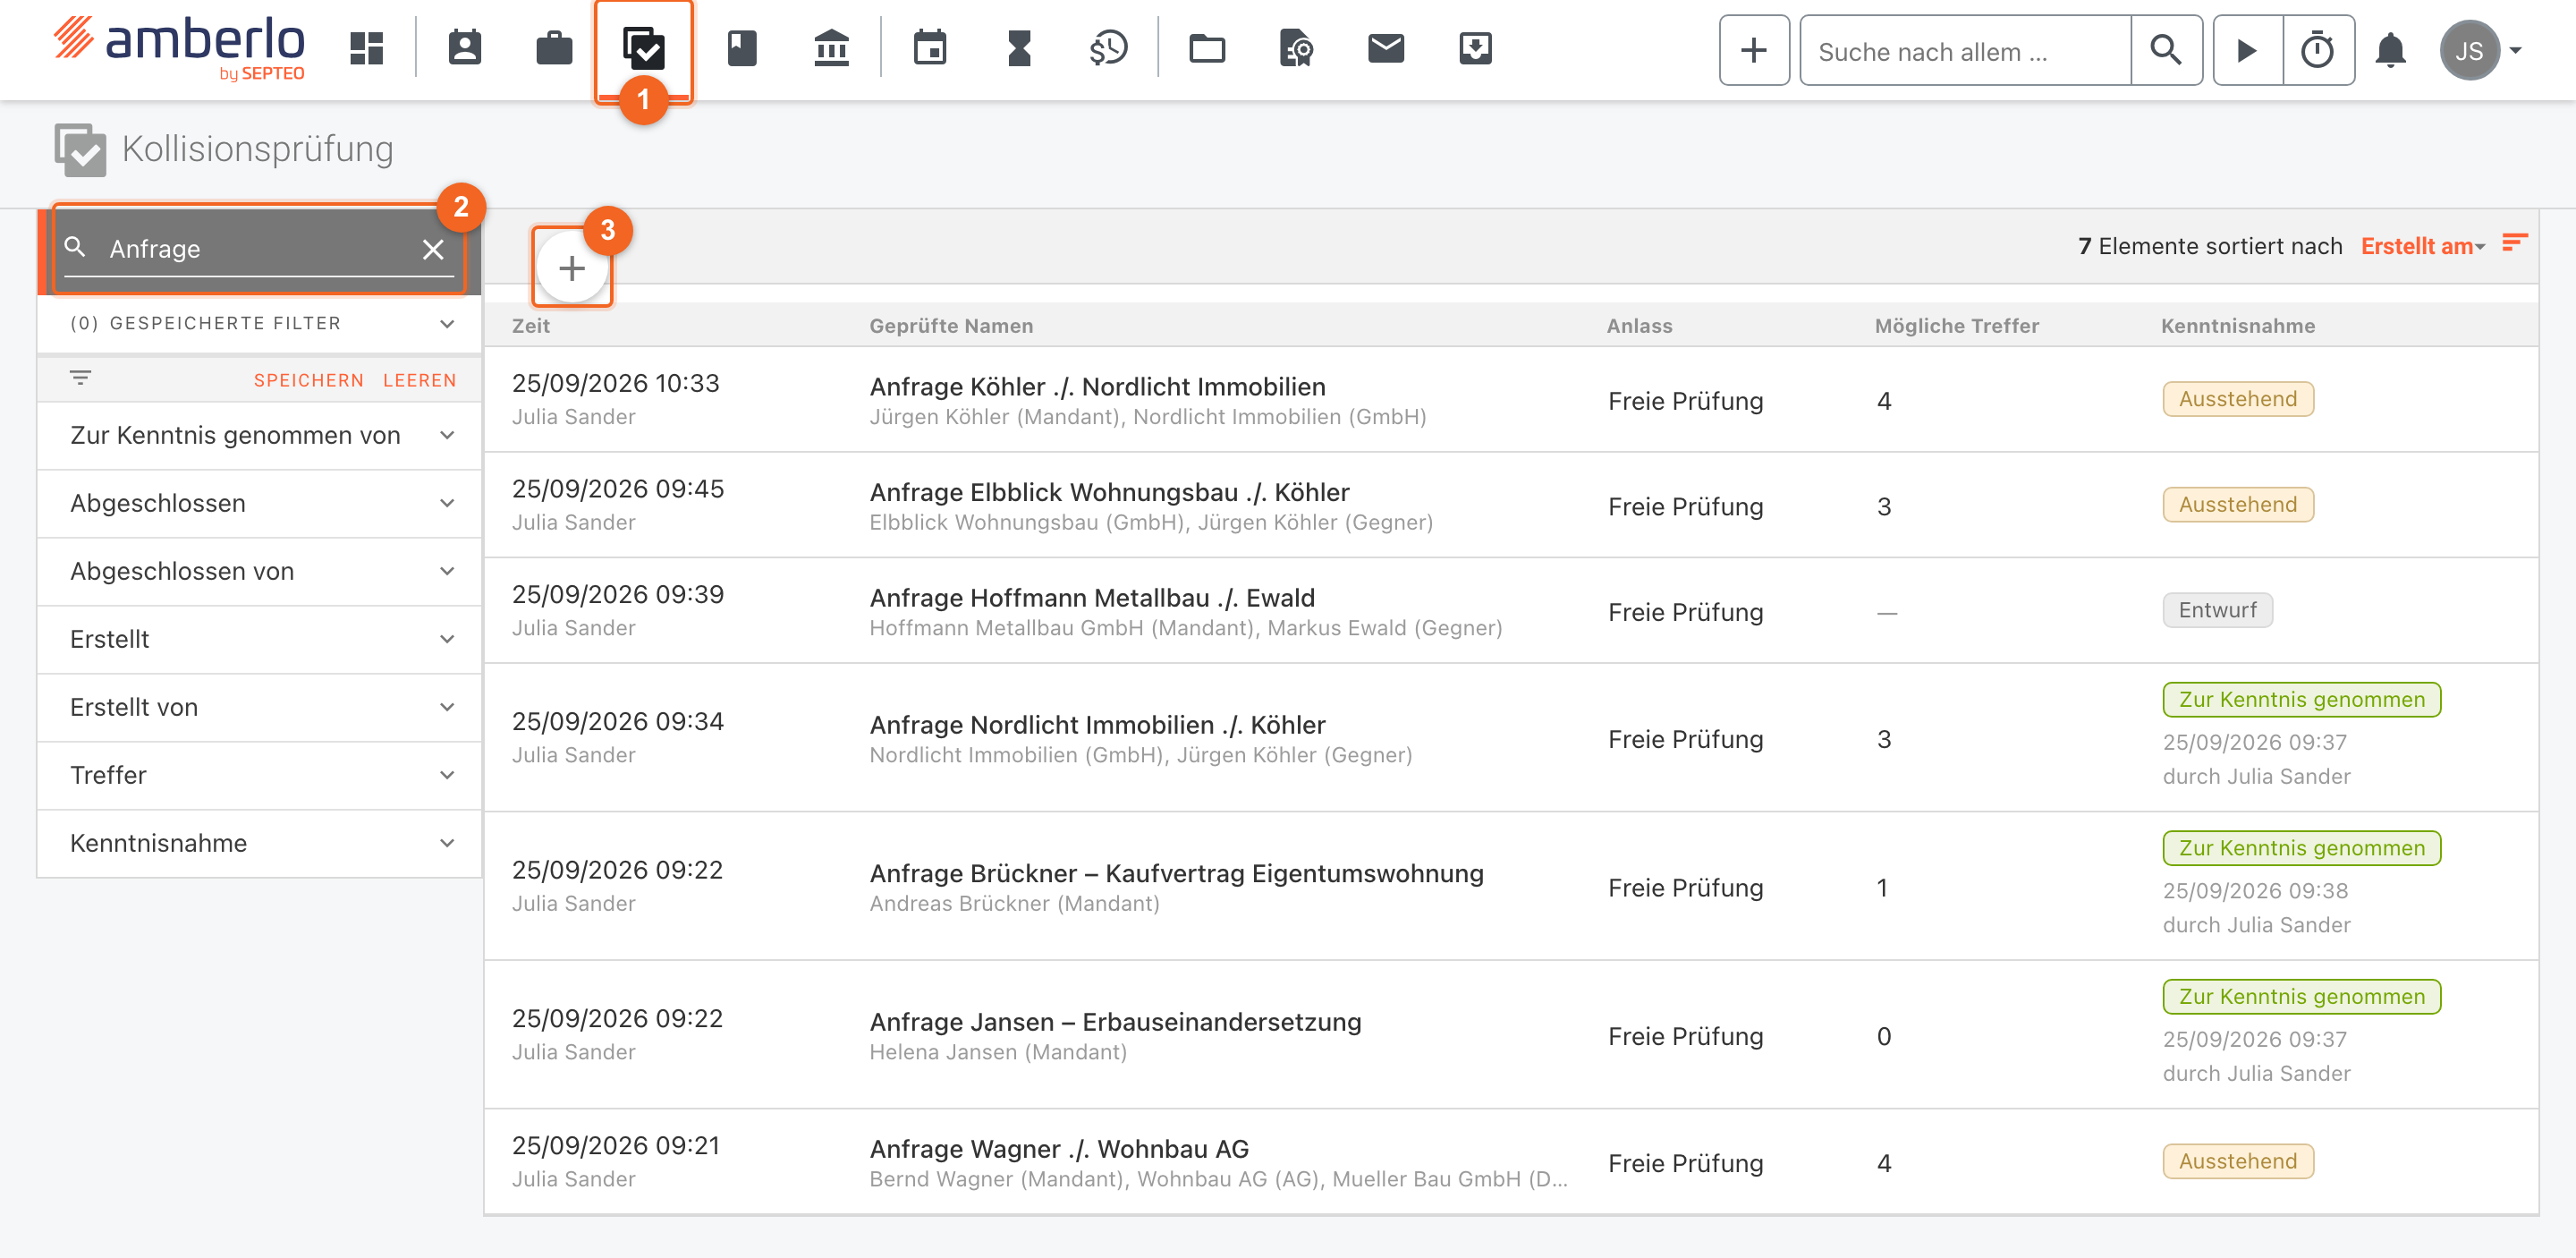Click the filter lines icon
This screenshot has width=2576, height=1258.
[80, 378]
